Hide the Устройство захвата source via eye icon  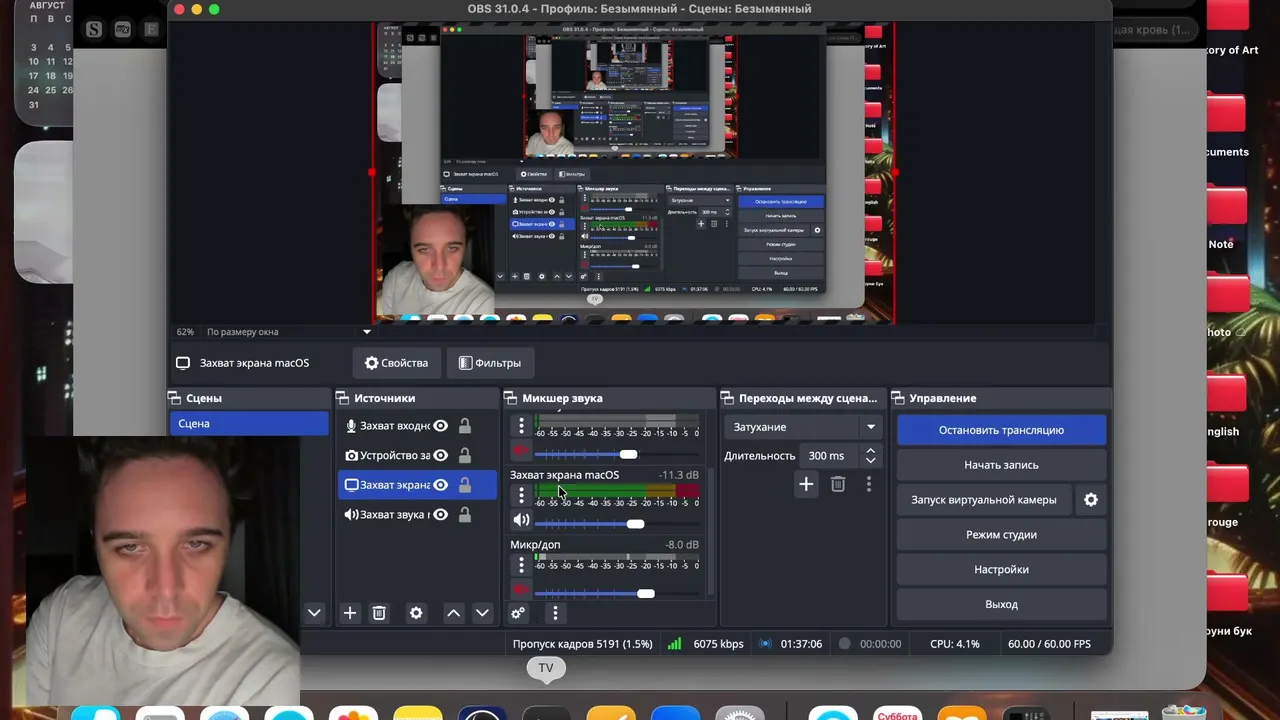[440, 455]
